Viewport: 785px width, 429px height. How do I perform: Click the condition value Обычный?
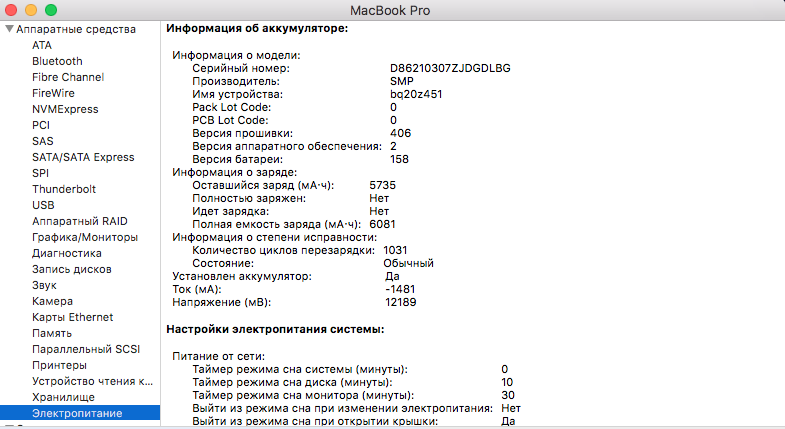(409, 263)
